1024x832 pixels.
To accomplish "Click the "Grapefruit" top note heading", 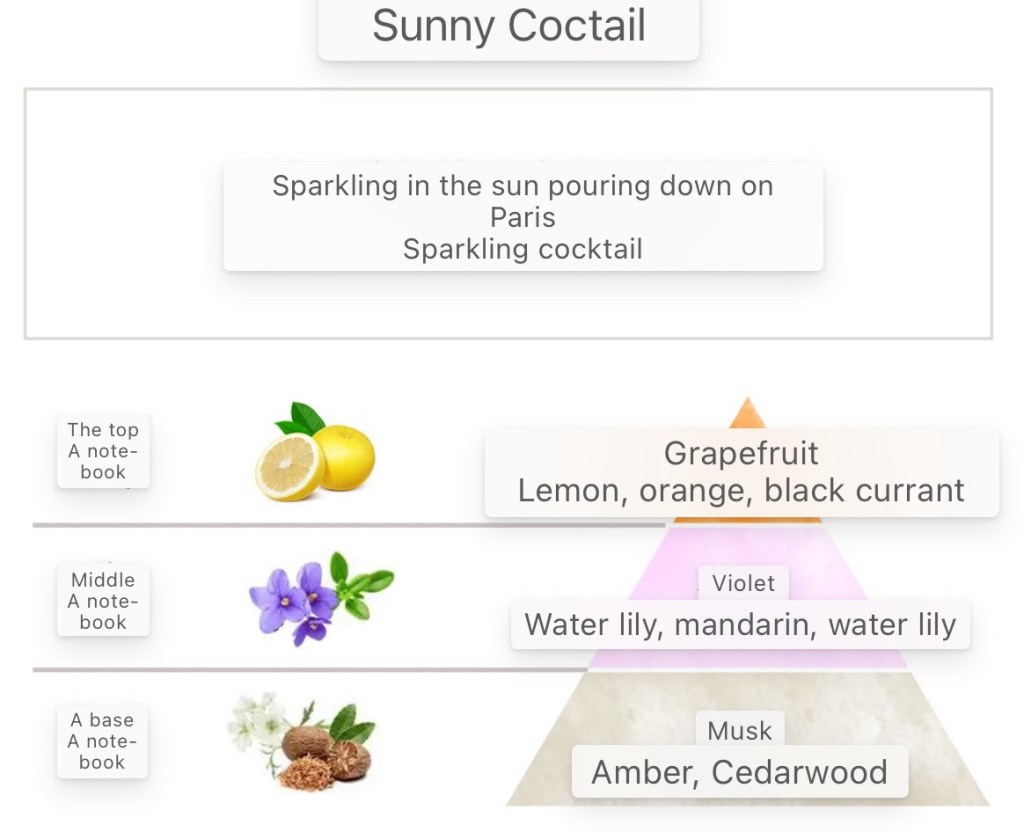I will (x=741, y=453).
